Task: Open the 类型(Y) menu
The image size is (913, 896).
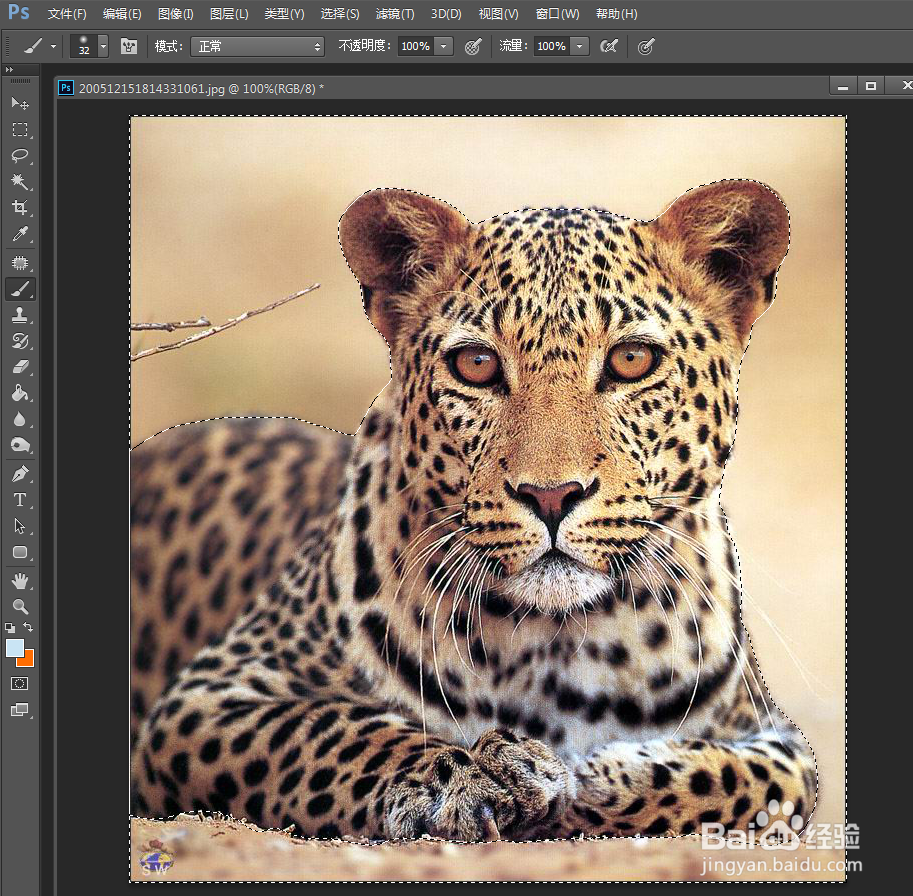Action: click(285, 13)
